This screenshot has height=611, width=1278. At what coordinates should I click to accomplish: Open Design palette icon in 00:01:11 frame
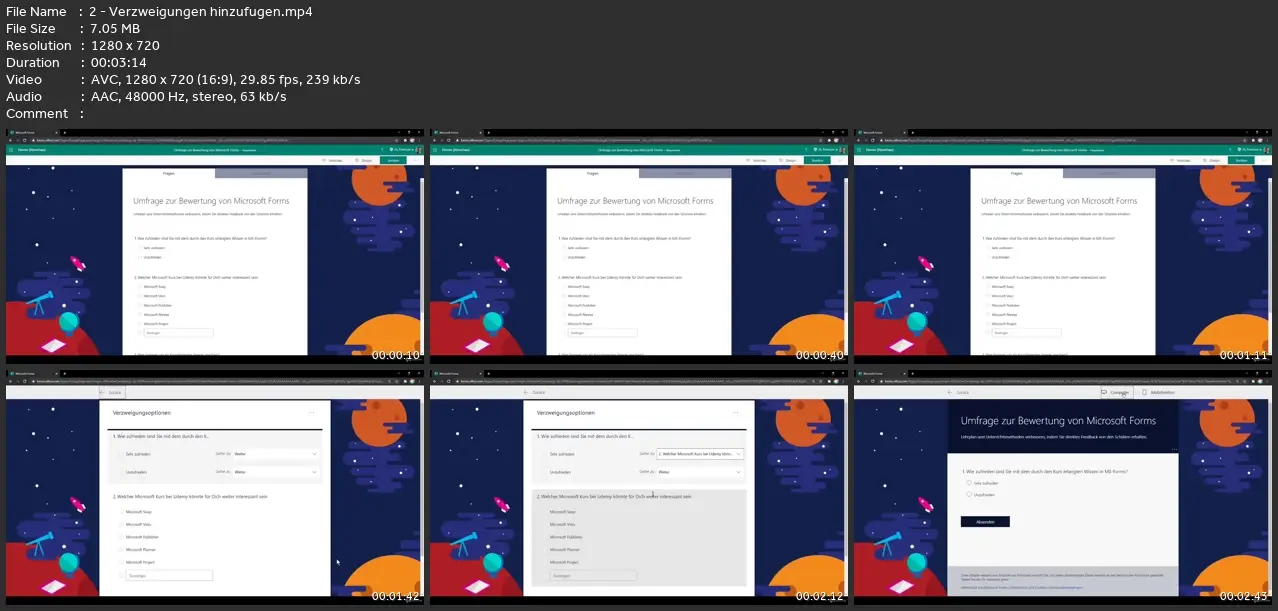point(1205,160)
